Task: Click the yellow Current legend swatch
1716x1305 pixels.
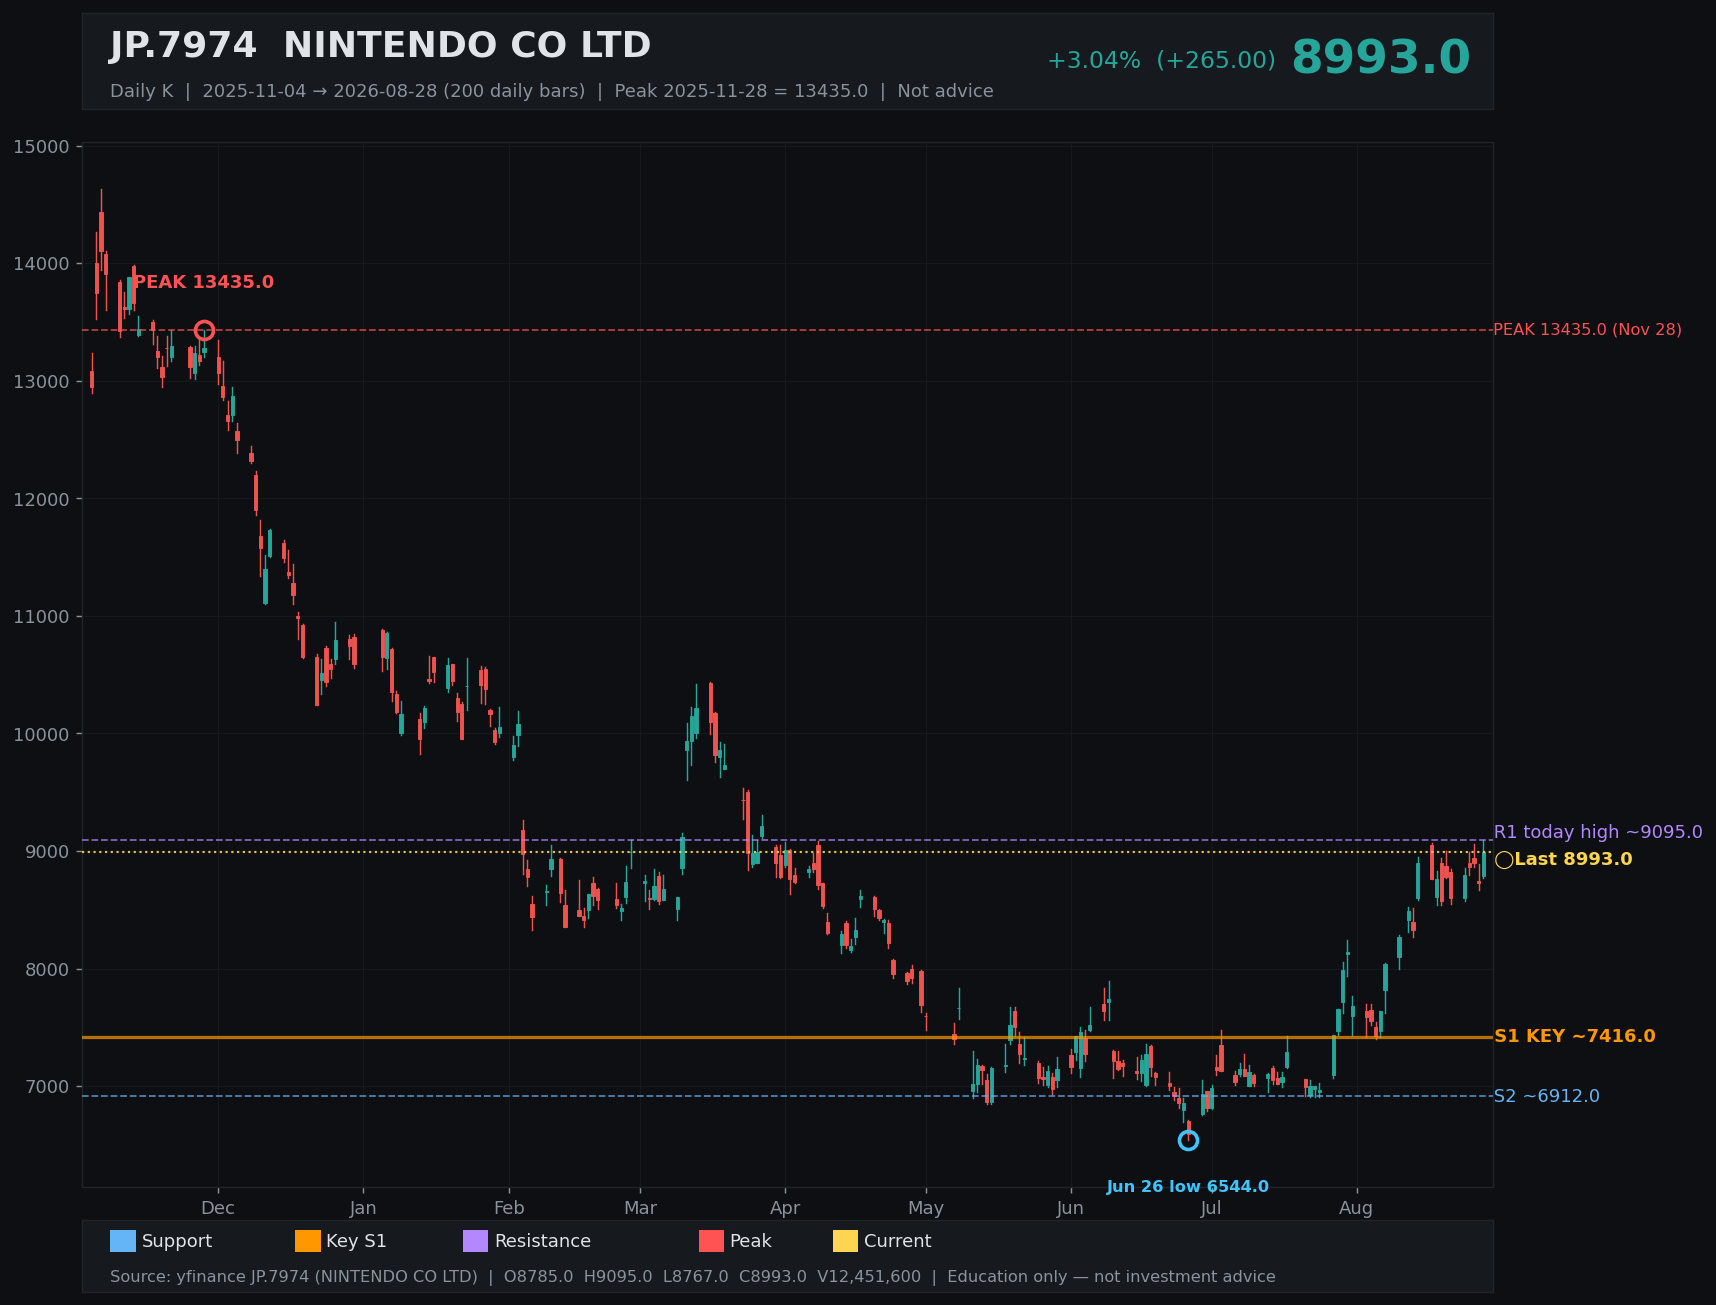Action: 846,1241
